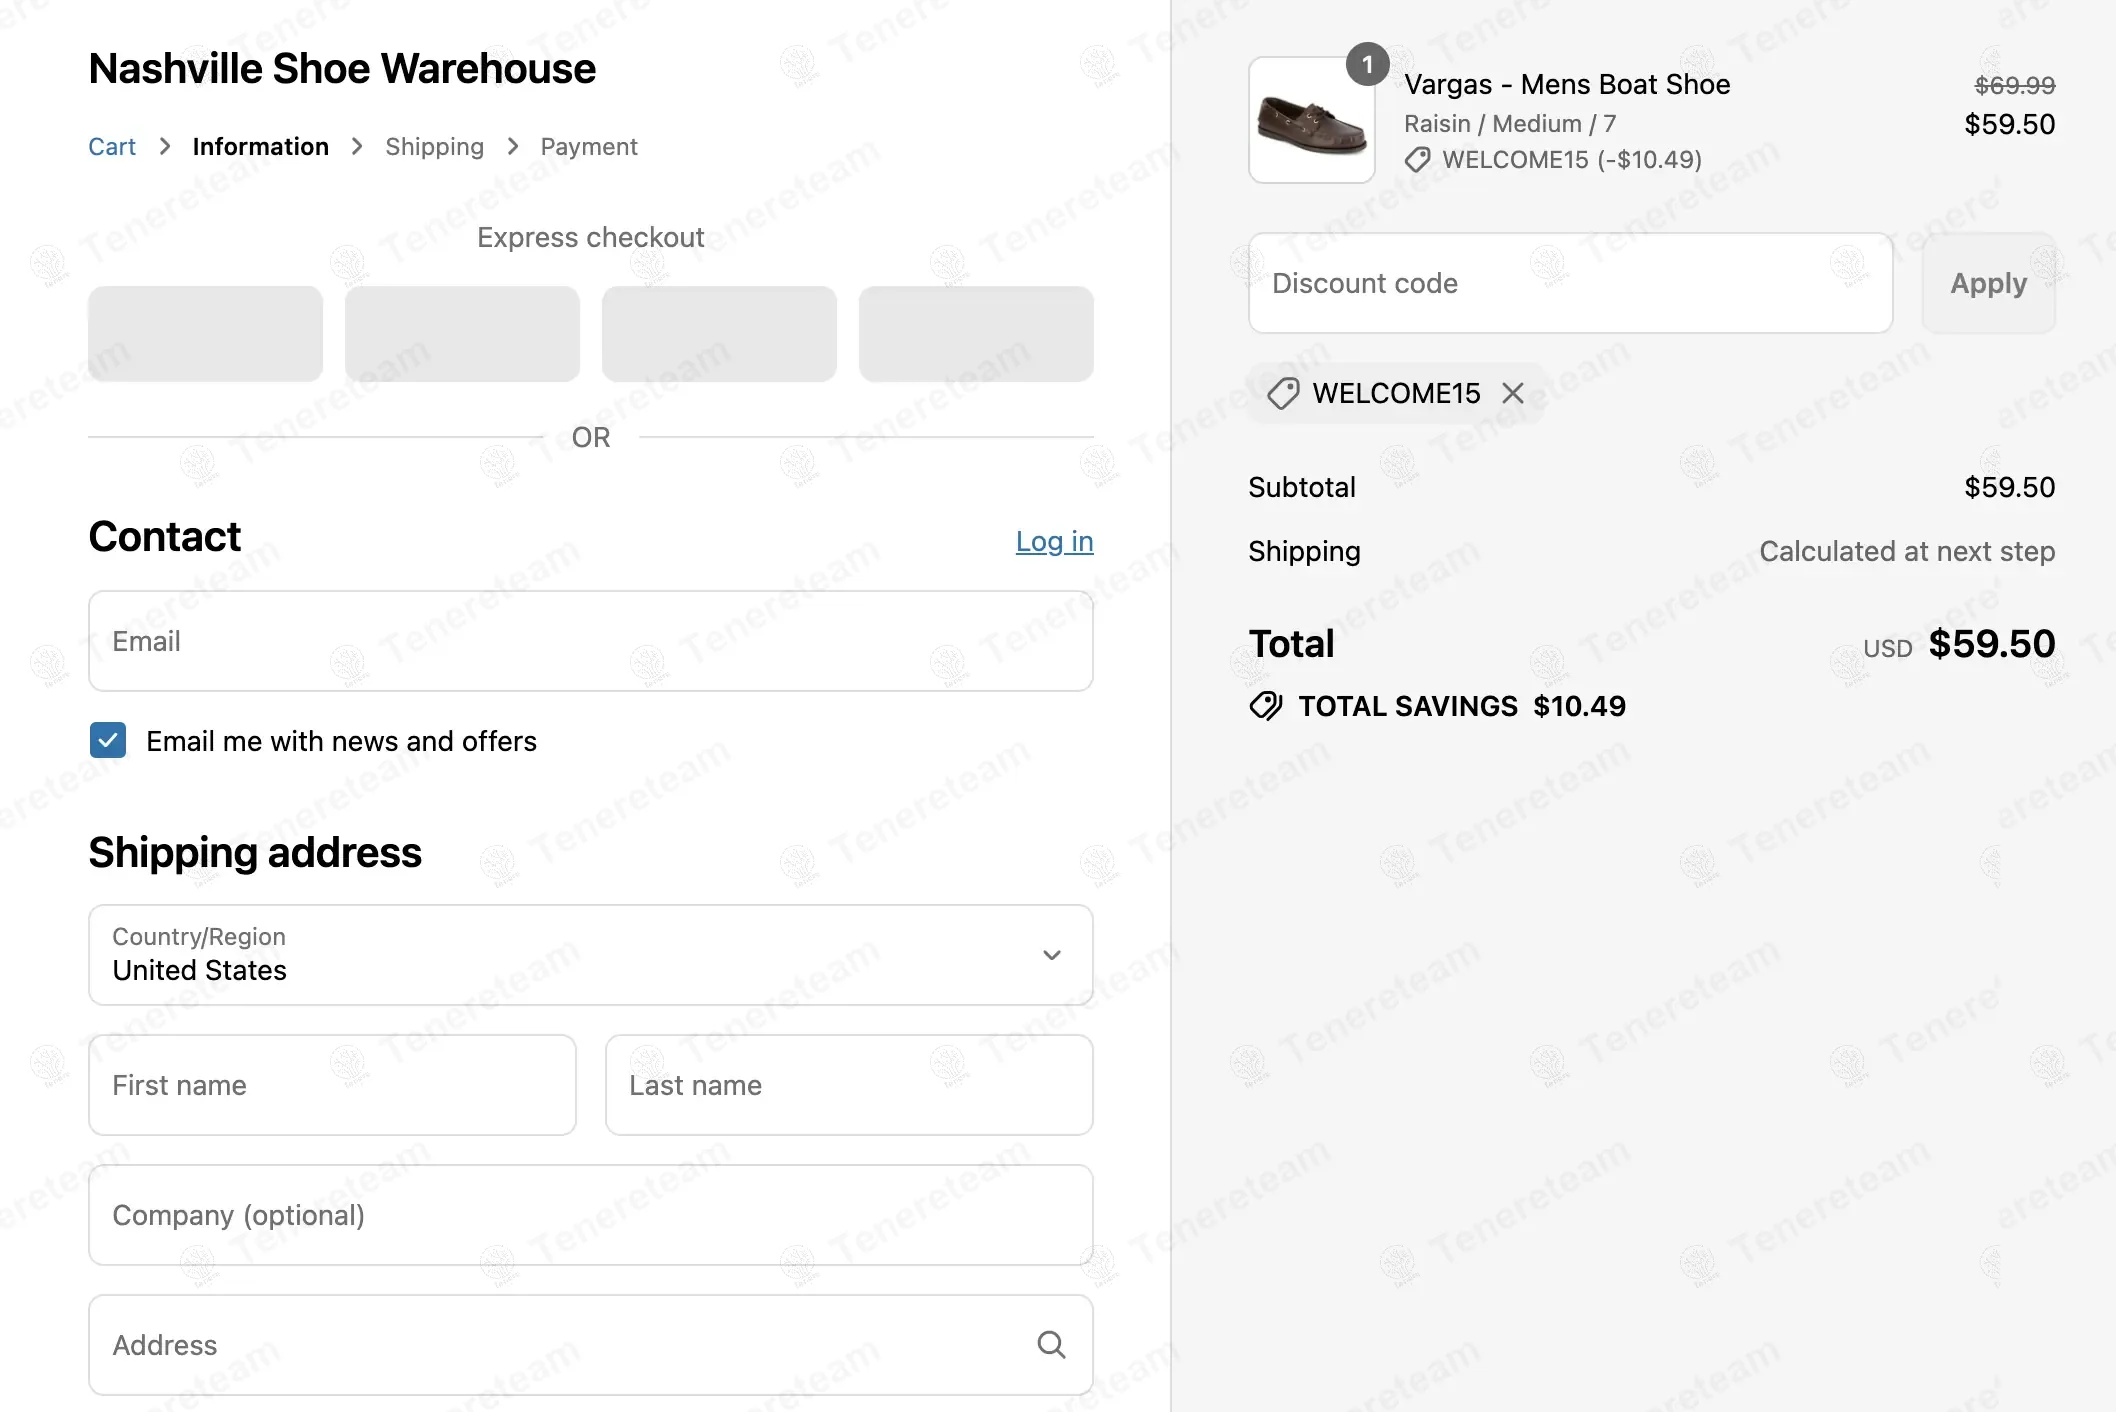Click the address search magnifier icon
The image size is (2116, 1412).
point(1051,1345)
